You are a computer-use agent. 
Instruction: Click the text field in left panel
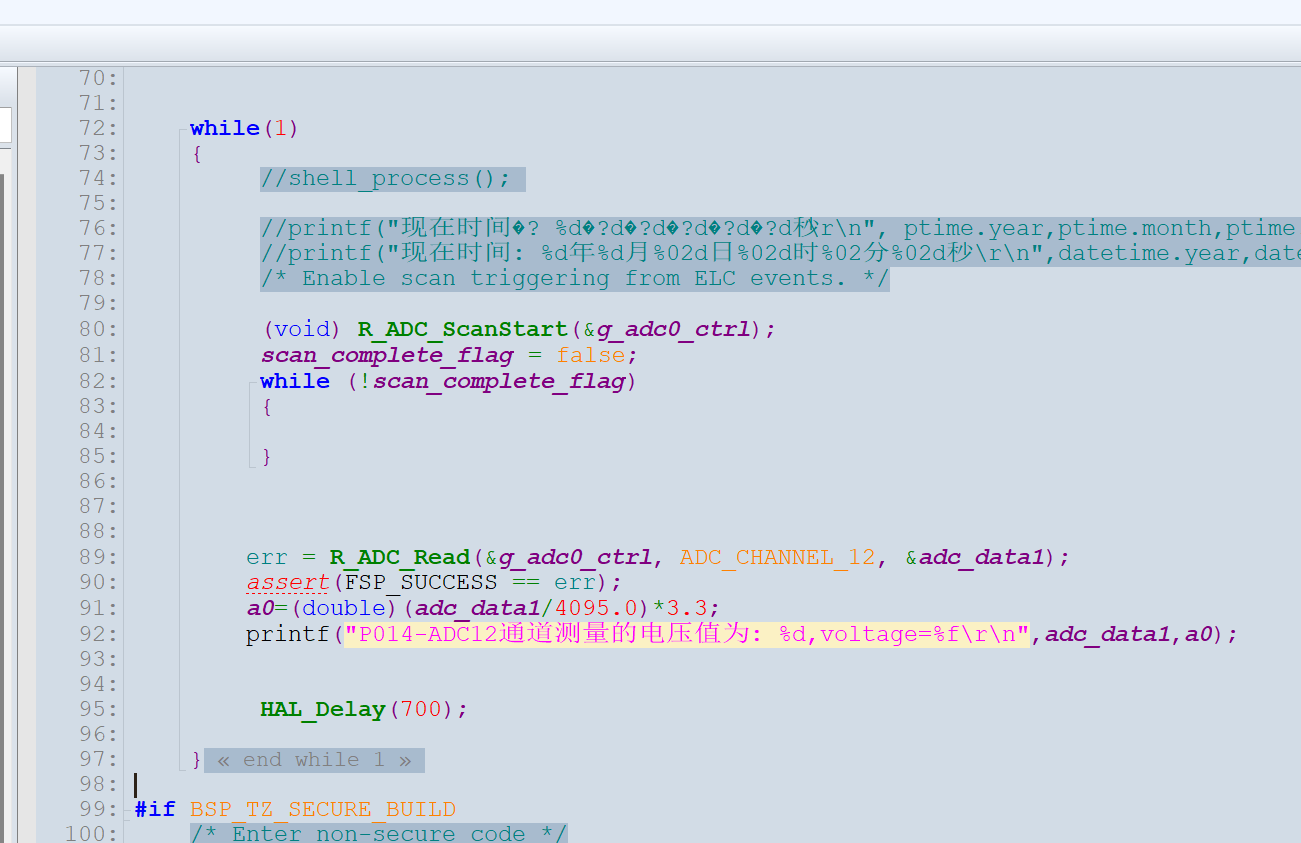(x=5, y=125)
